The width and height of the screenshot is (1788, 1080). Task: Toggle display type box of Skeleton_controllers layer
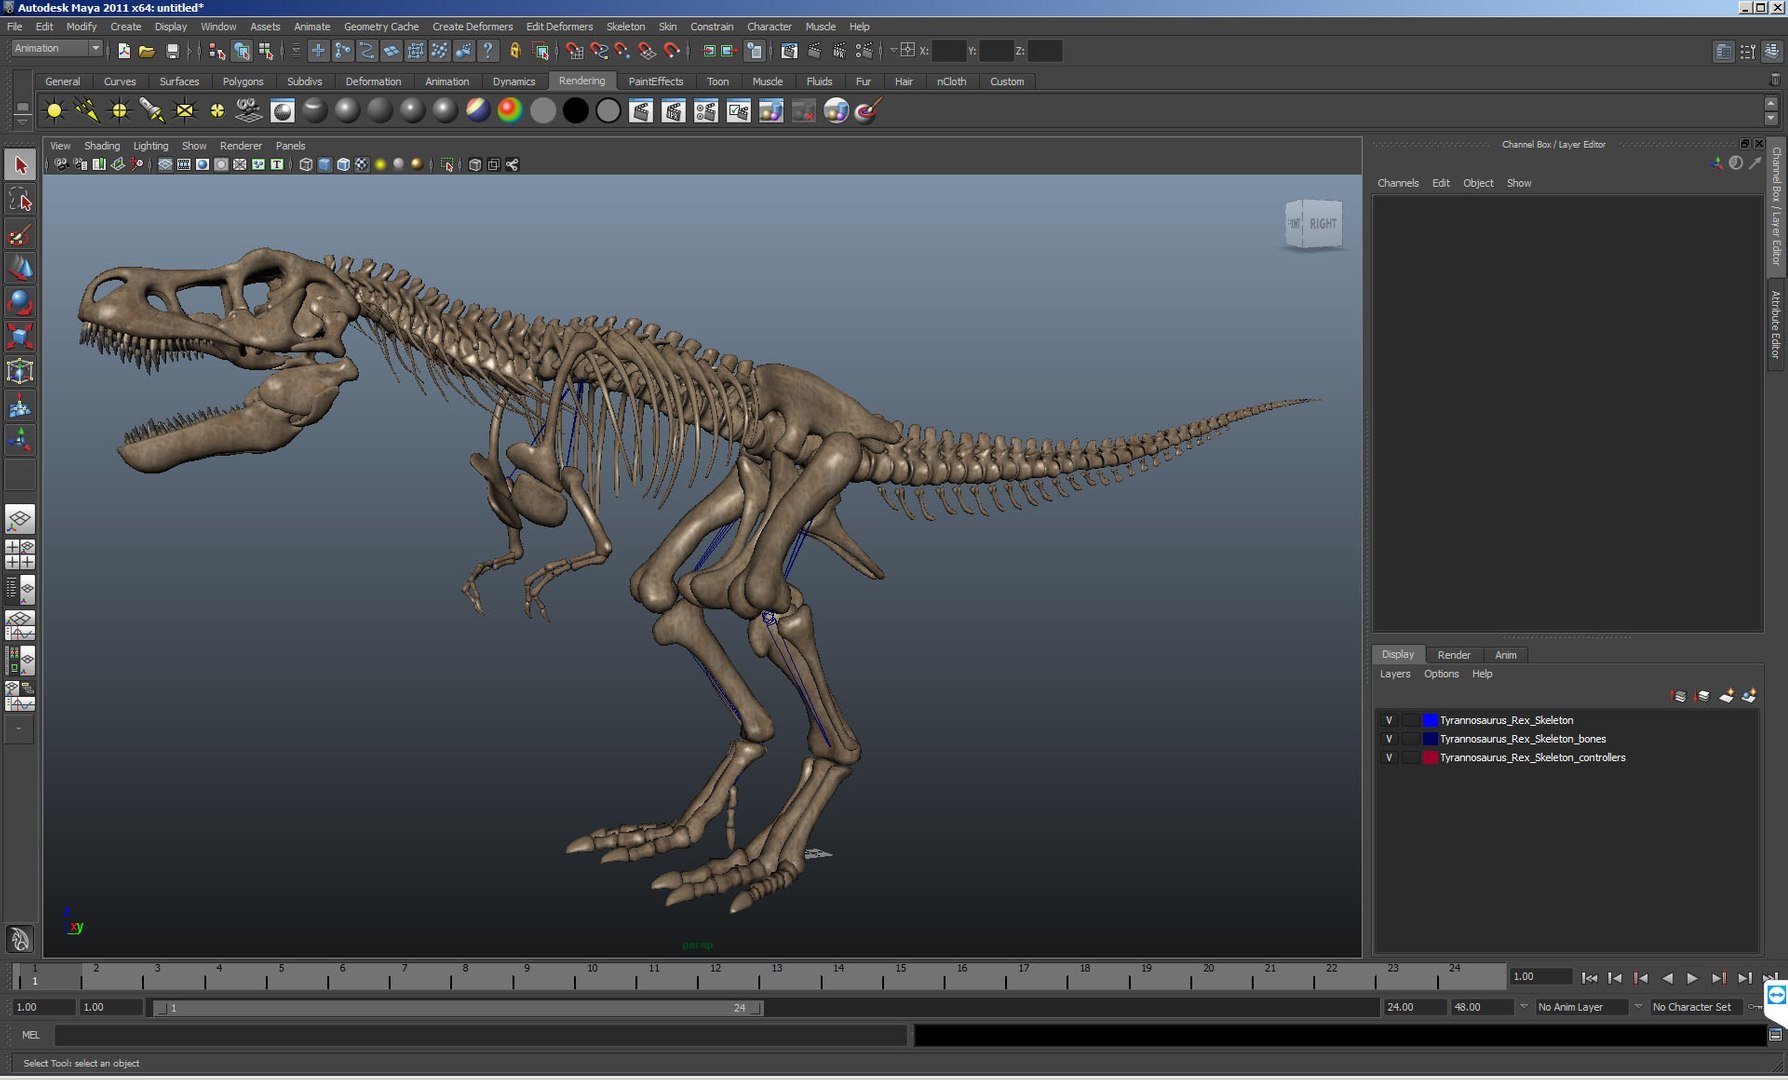(x=1409, y=758)
